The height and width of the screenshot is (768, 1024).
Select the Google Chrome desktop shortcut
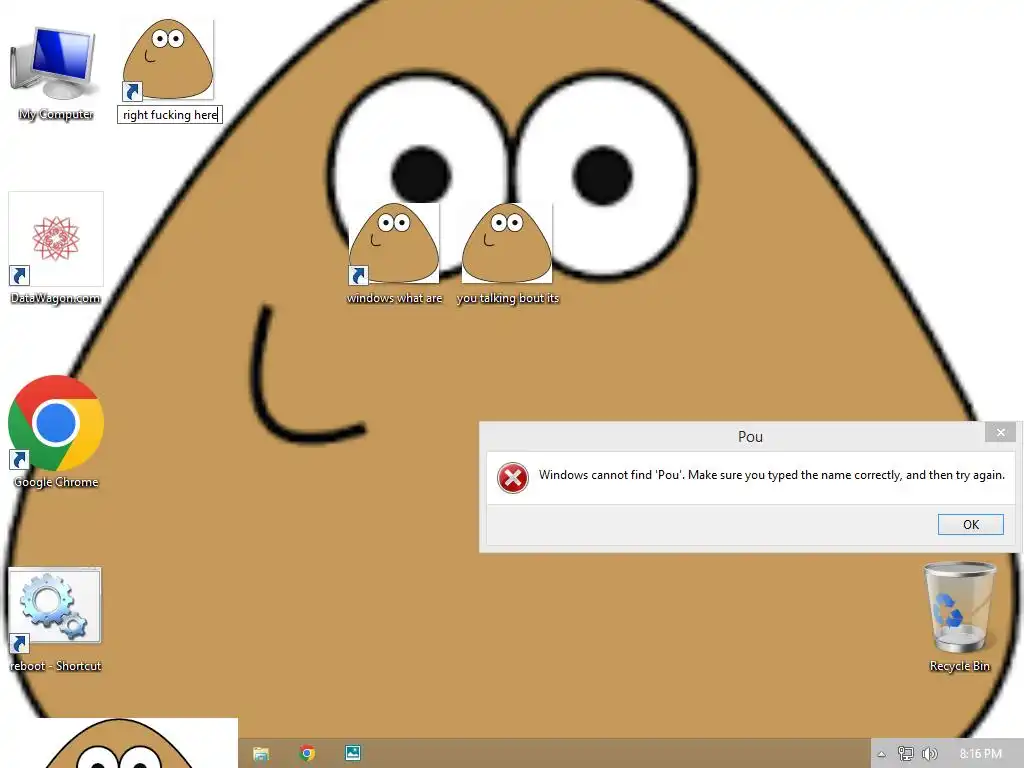56,423
